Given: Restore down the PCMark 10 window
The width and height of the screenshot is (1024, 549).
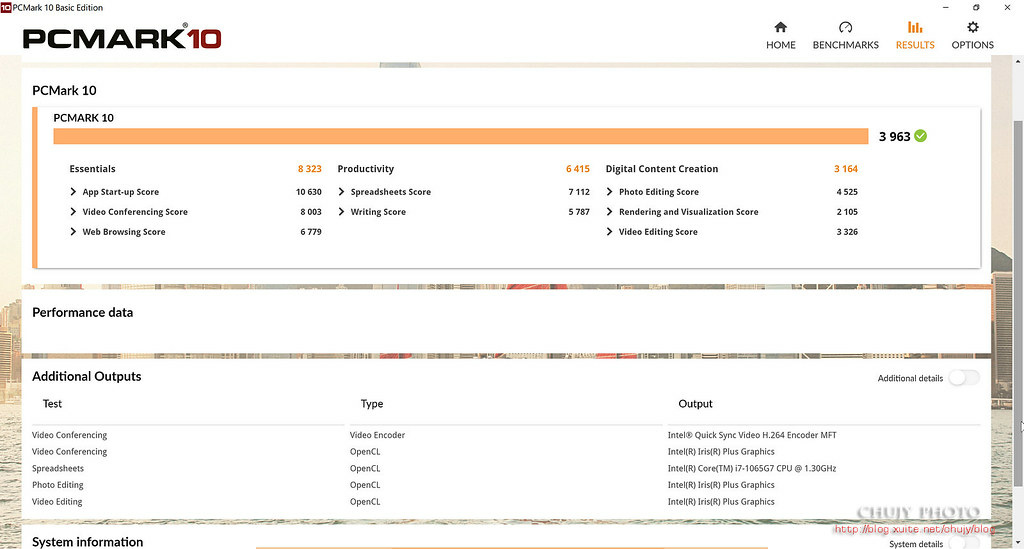Looking at the screenshot, I should click(976, 8).
